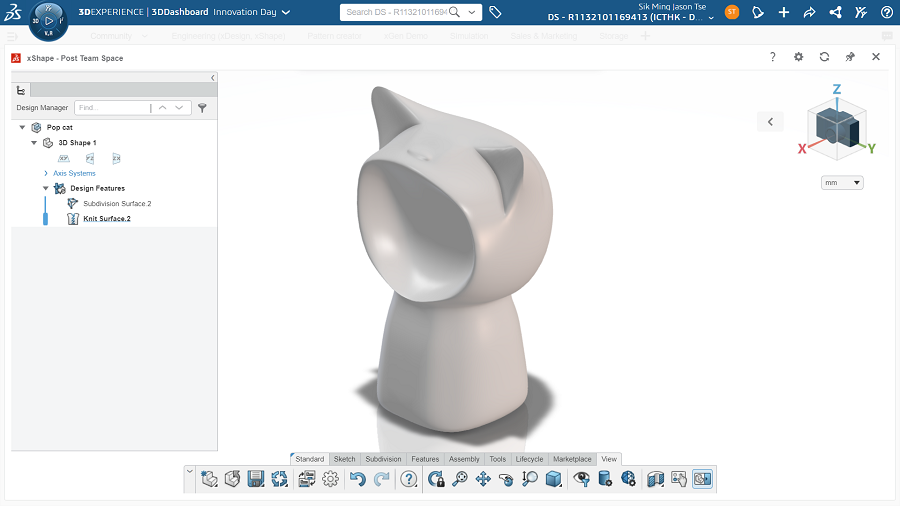The width and height of the screenshot is (900, 506).
Task: Click the Undo arrow in the toolbar
Action: tap(358, 479)
